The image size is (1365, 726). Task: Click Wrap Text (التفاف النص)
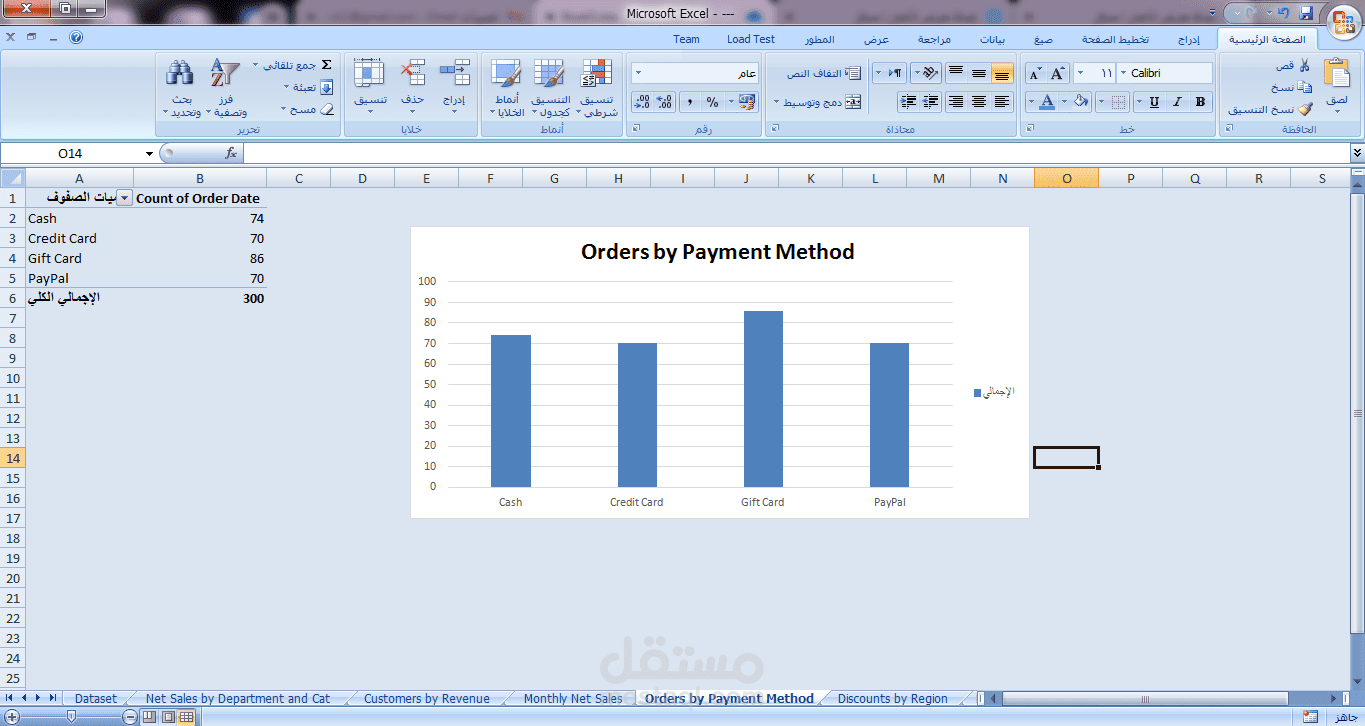tap(824, 73)
